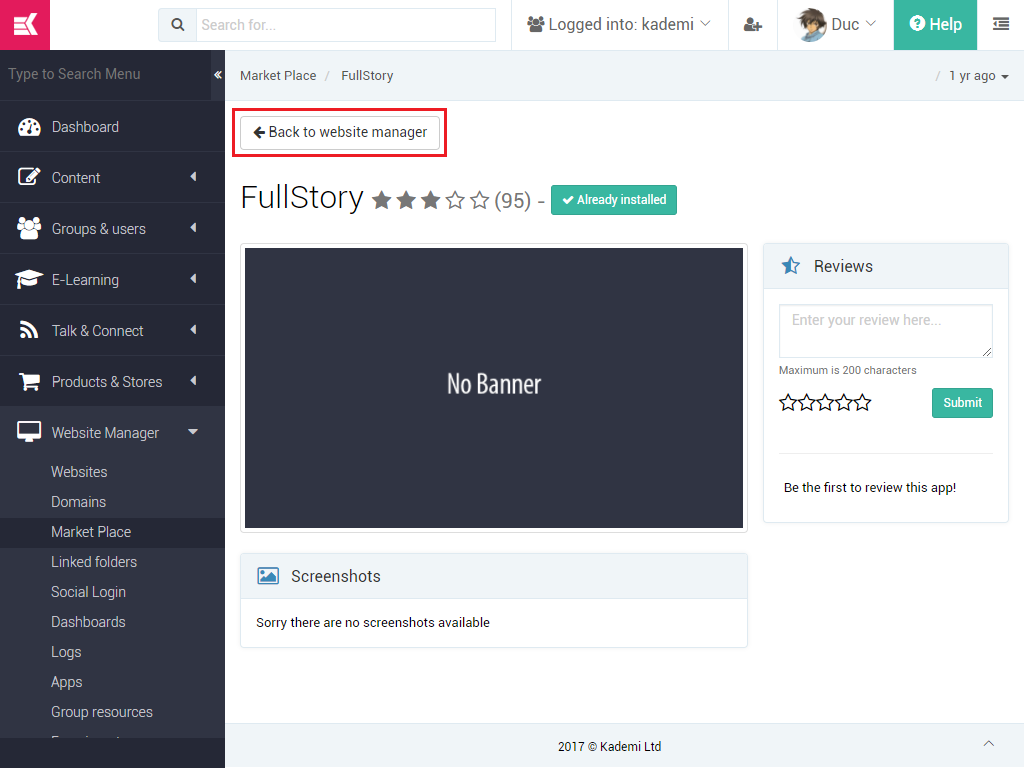This screenshot has height=768, width=1024.
Task: Click the Already installed button
Action: pyautogui.click(x=614, y=200)
